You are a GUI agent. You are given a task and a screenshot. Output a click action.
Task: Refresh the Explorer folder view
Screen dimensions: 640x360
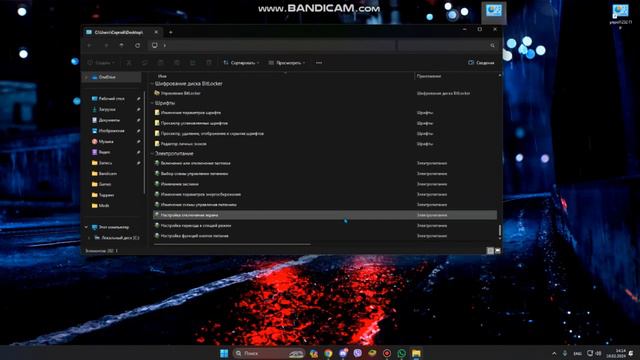pos(138,45)
